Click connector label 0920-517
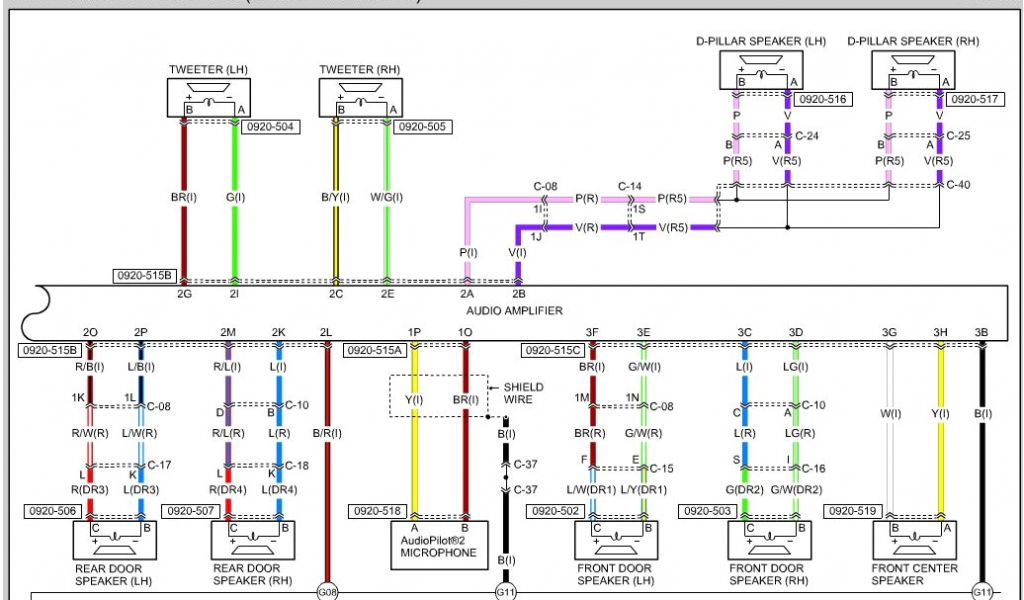The width and height of the screenshot is (1024, 600). pyautogui.click(x=975, y=99)
